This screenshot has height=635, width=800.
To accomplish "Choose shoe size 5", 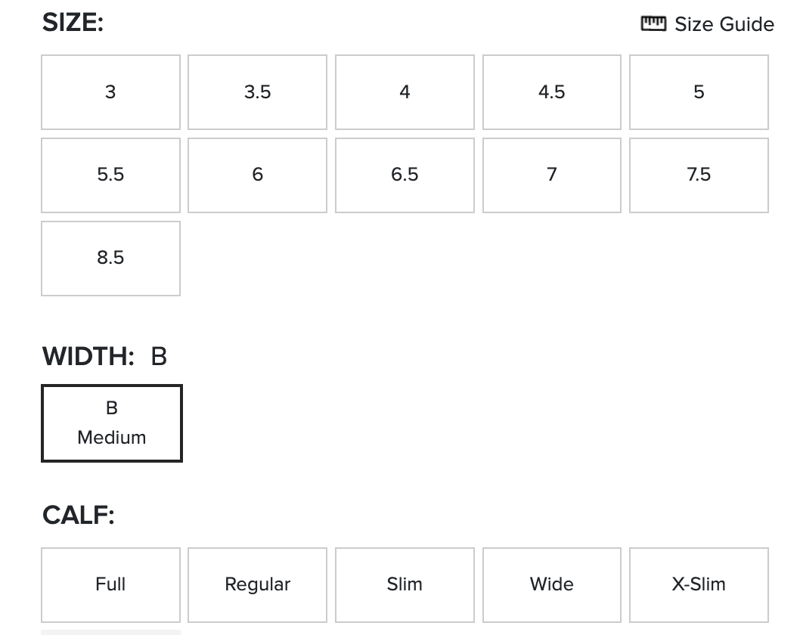I will [x=698, y=92].
